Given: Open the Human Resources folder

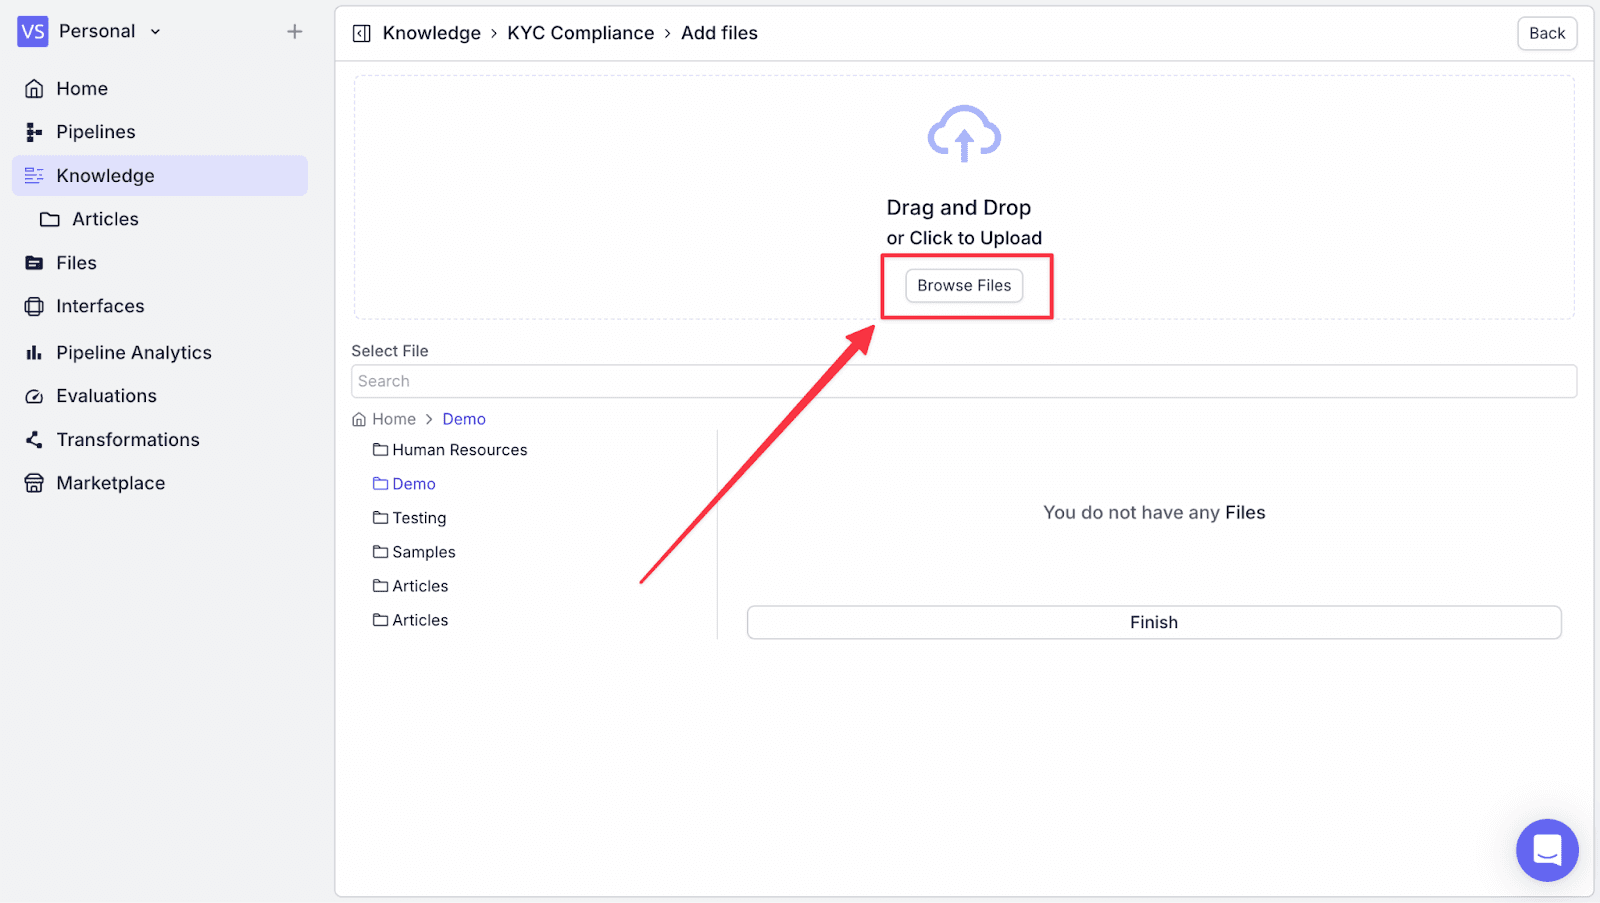Looking at the screenshot, I should tap(450, 450).
